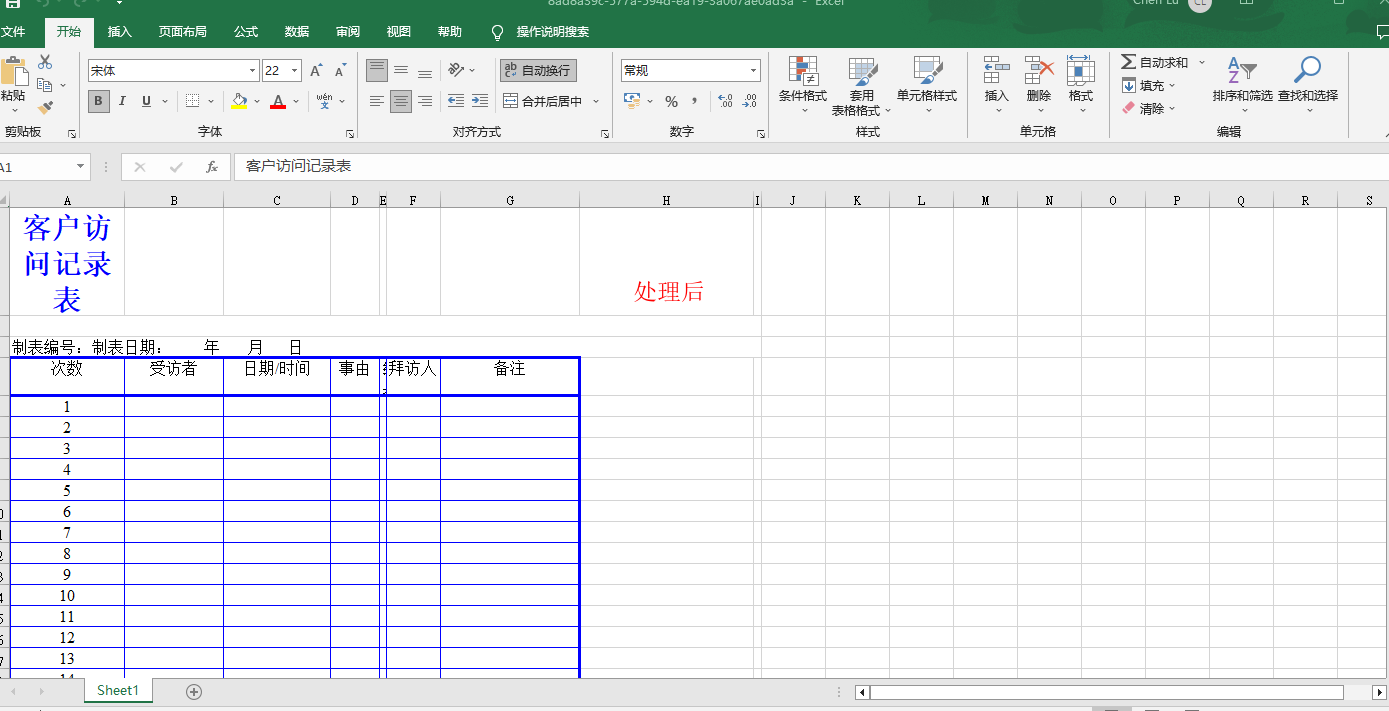Open 条件格式 conditional formatting
Image resolution: width=1389 pixels, height=711 pixels.
(802, 85)
